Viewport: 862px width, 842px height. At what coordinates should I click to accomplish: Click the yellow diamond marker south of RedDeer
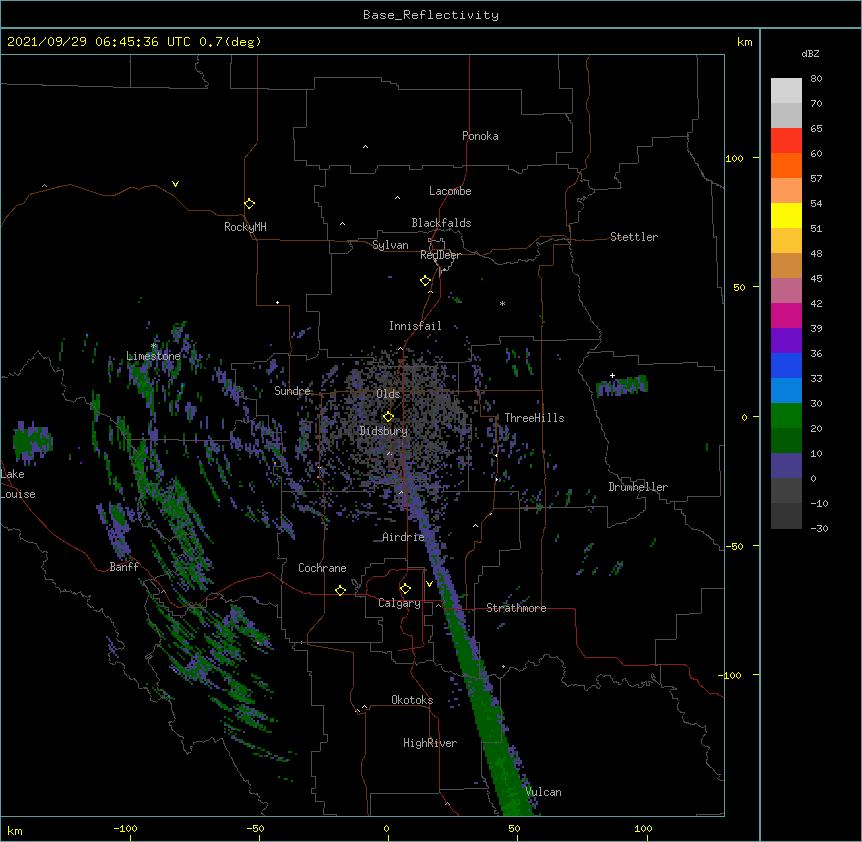coord(425,281)
